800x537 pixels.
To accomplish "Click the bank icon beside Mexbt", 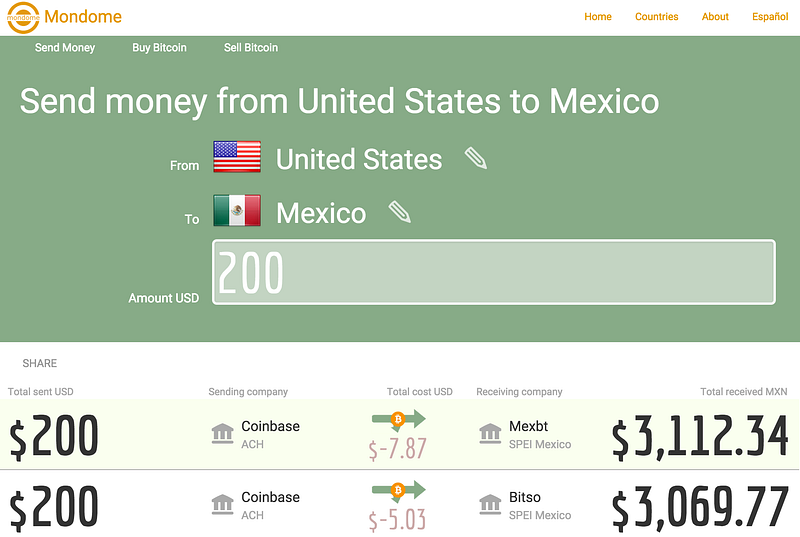I will pos(490,433).
